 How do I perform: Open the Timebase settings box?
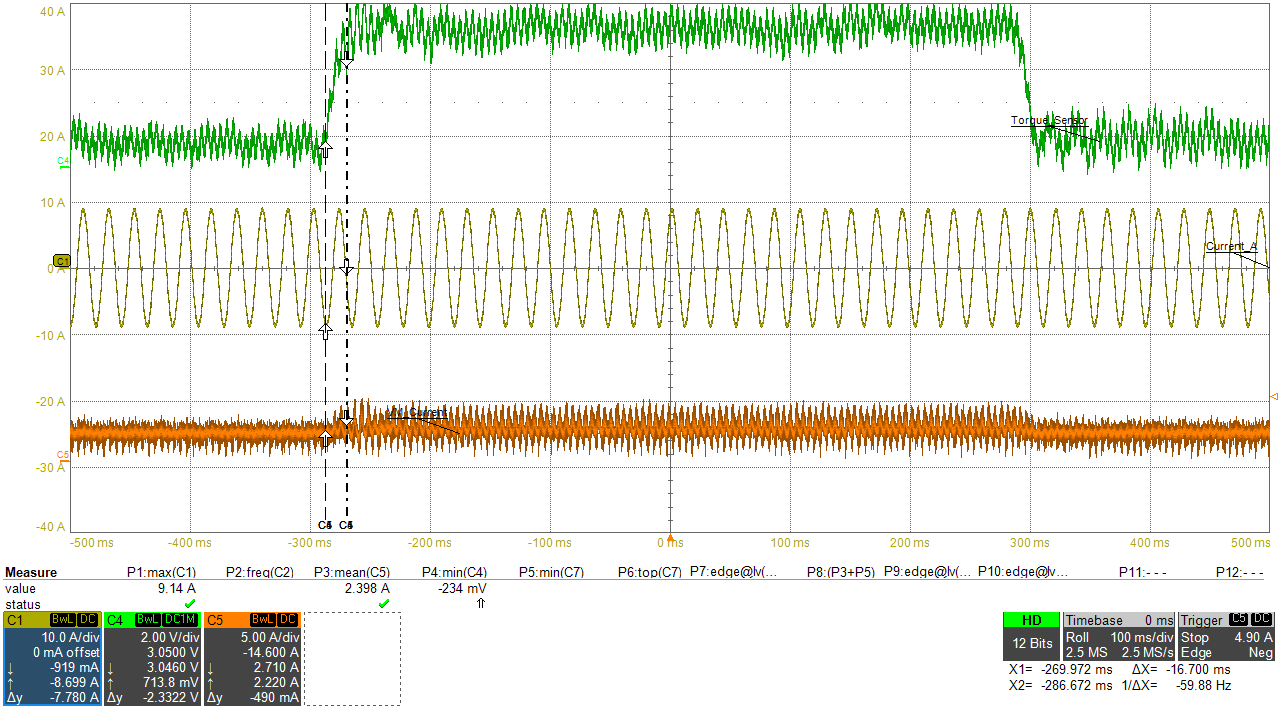tap(1118, 636)
